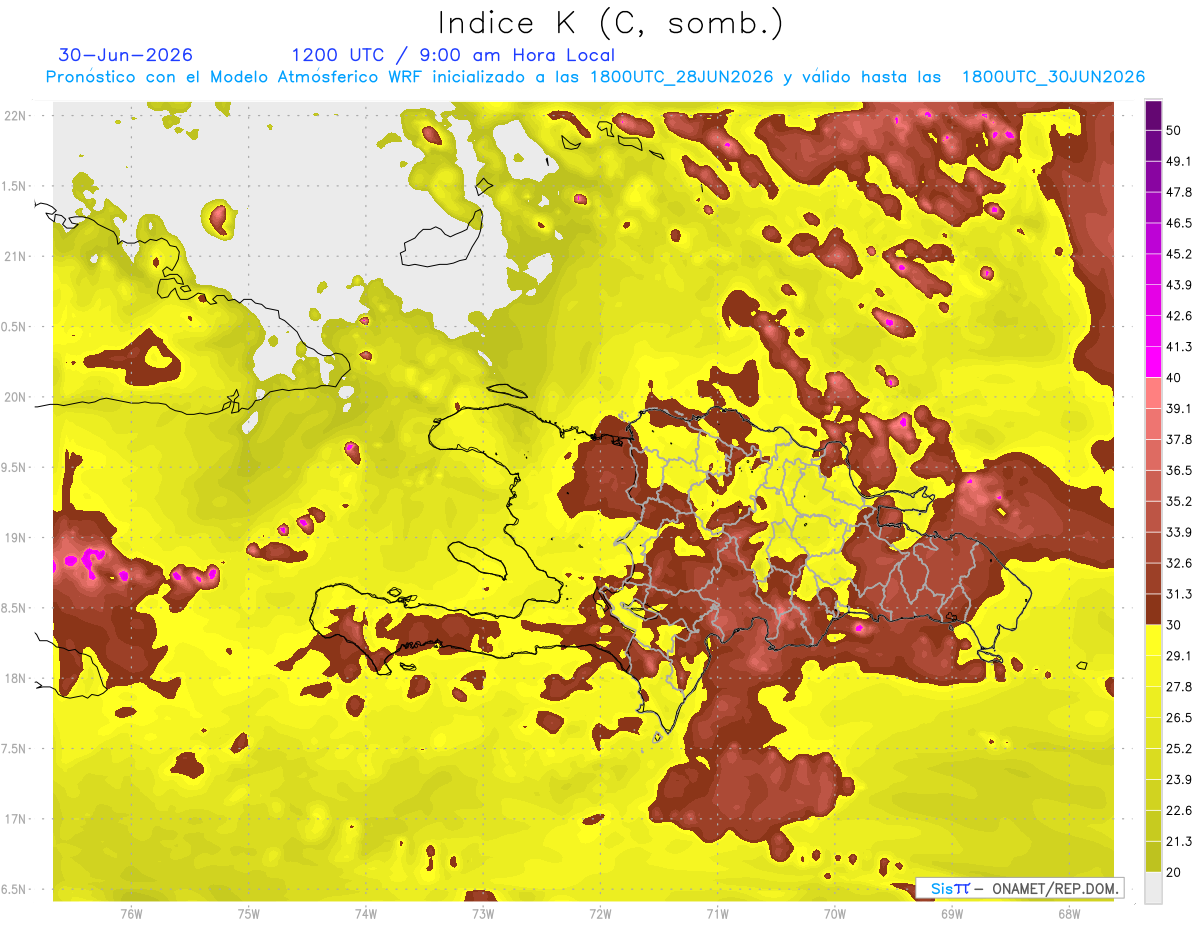
Task: Click the '71W' longitude label
Action: tap(717, 914)
